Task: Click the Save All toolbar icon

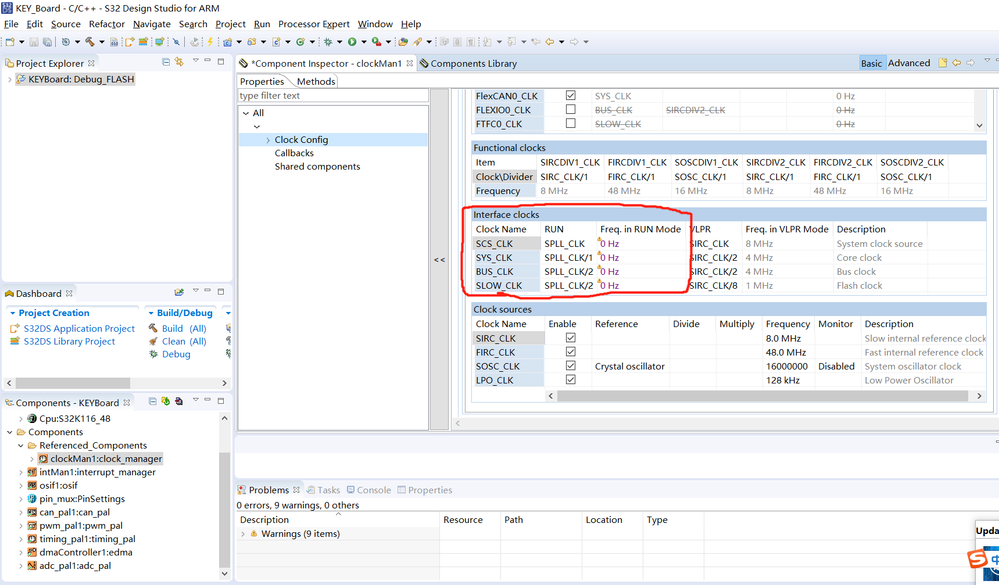Action: tap(47, 42)
